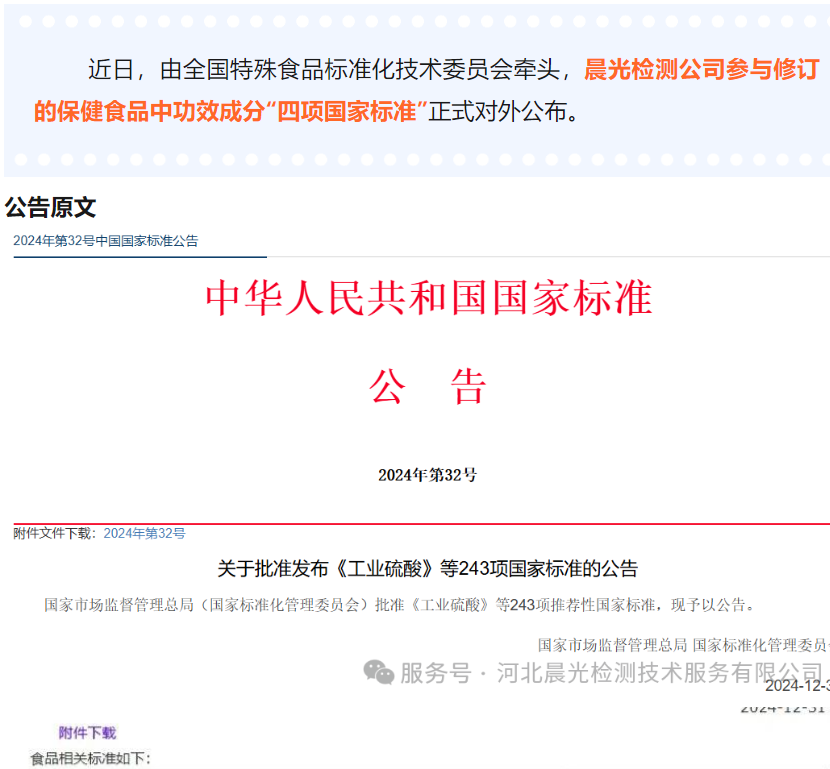
Task: Click the headline 关于批准发布《工业硫酸》等243项国家标准的公告
Action: (x=427, y=569)
